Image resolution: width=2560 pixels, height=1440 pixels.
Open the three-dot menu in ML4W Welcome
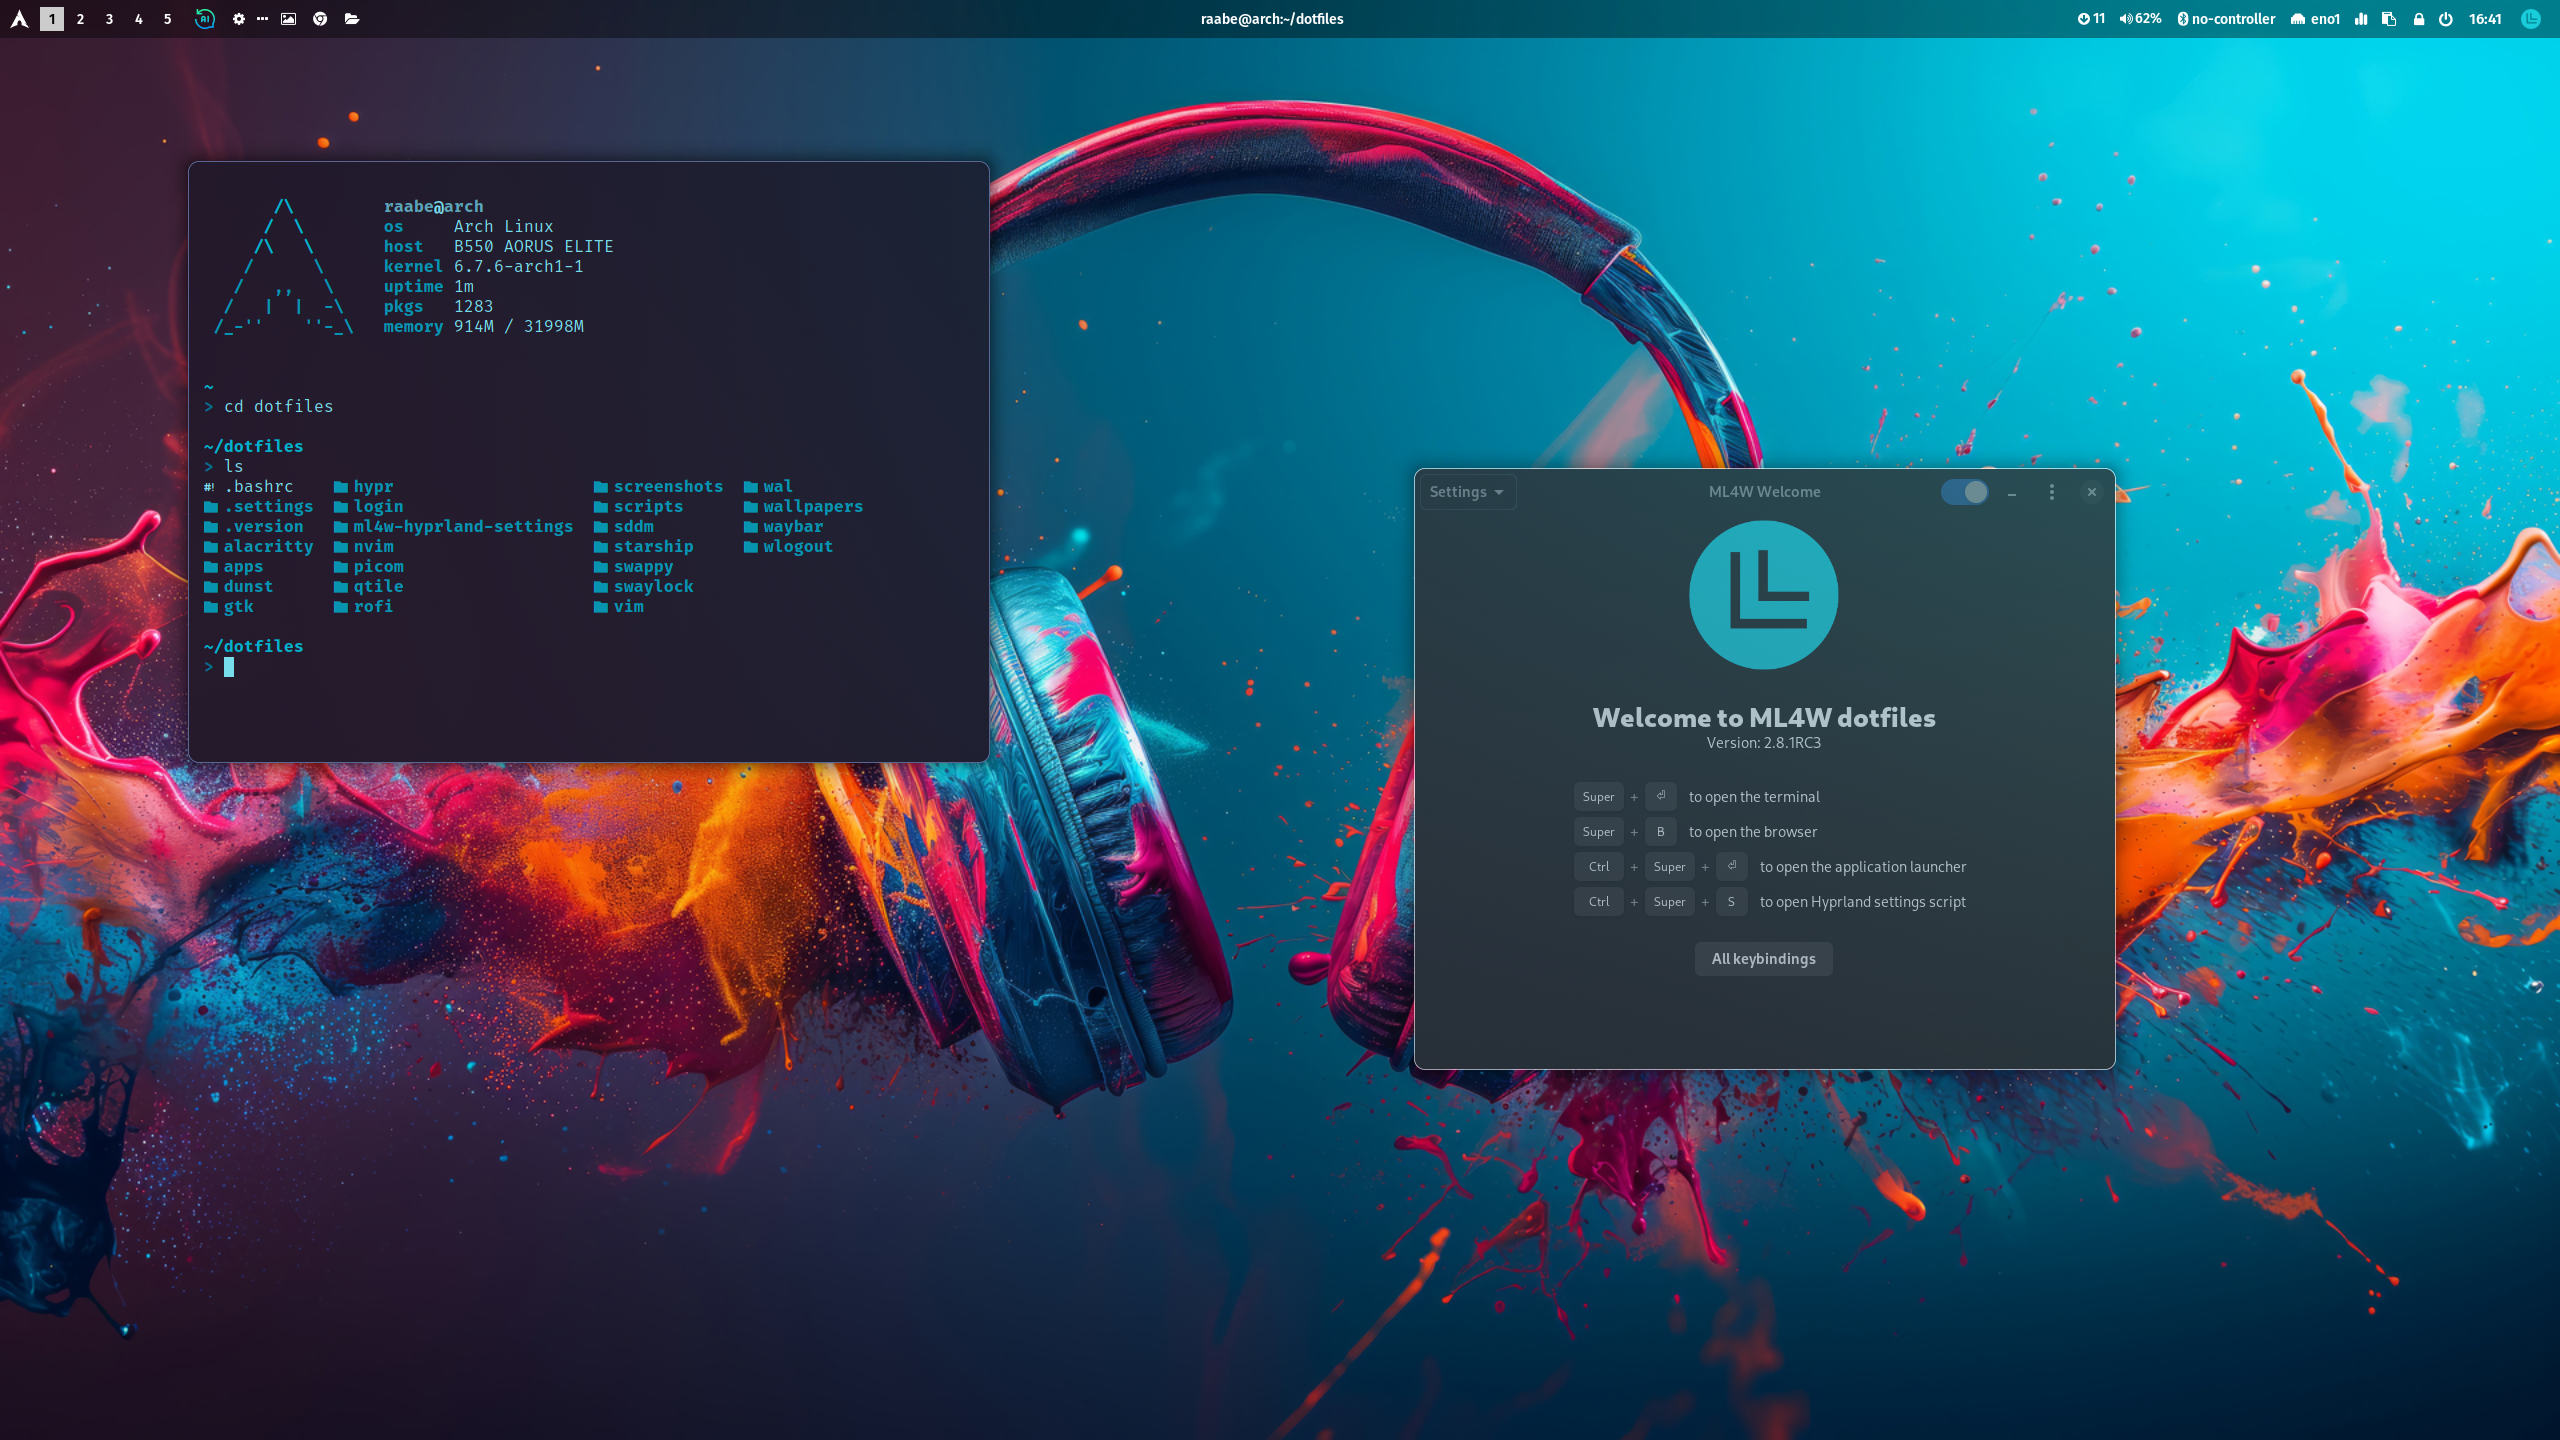pos(2052,492)
